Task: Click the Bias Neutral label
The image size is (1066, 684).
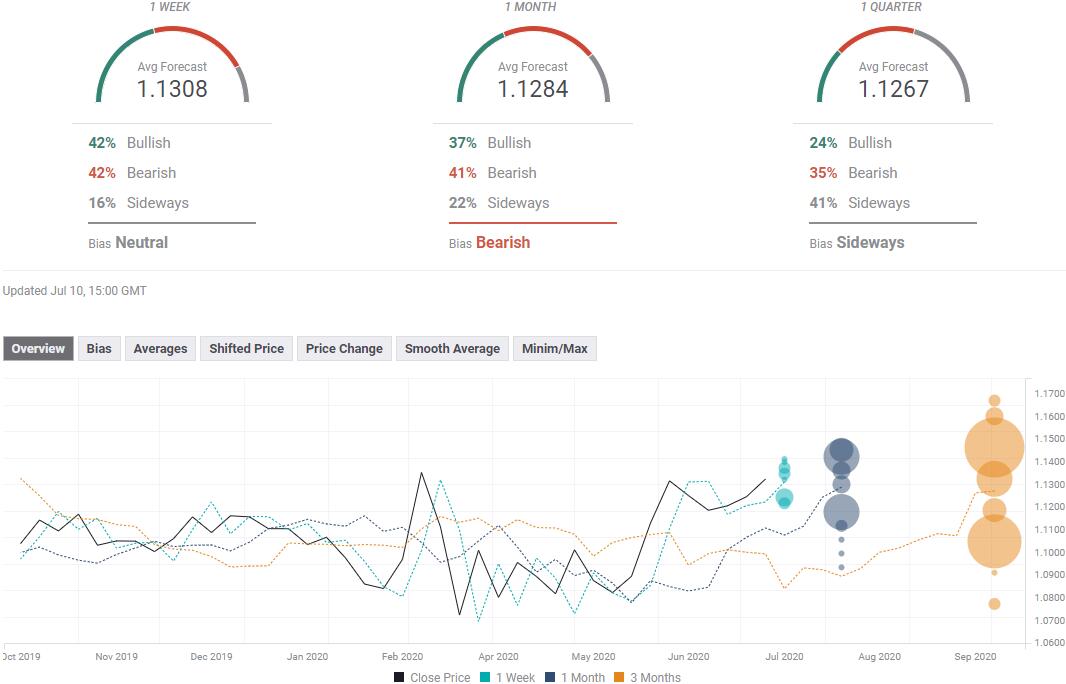Action: pyautogui.click(x=128, y=243)
